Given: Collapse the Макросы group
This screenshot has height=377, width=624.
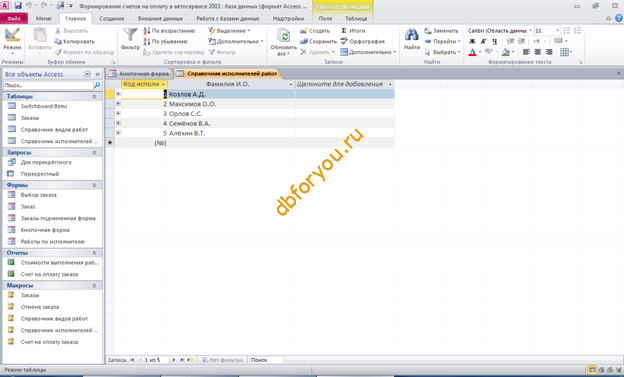Looking at the screenshot, I should point(94,285).
